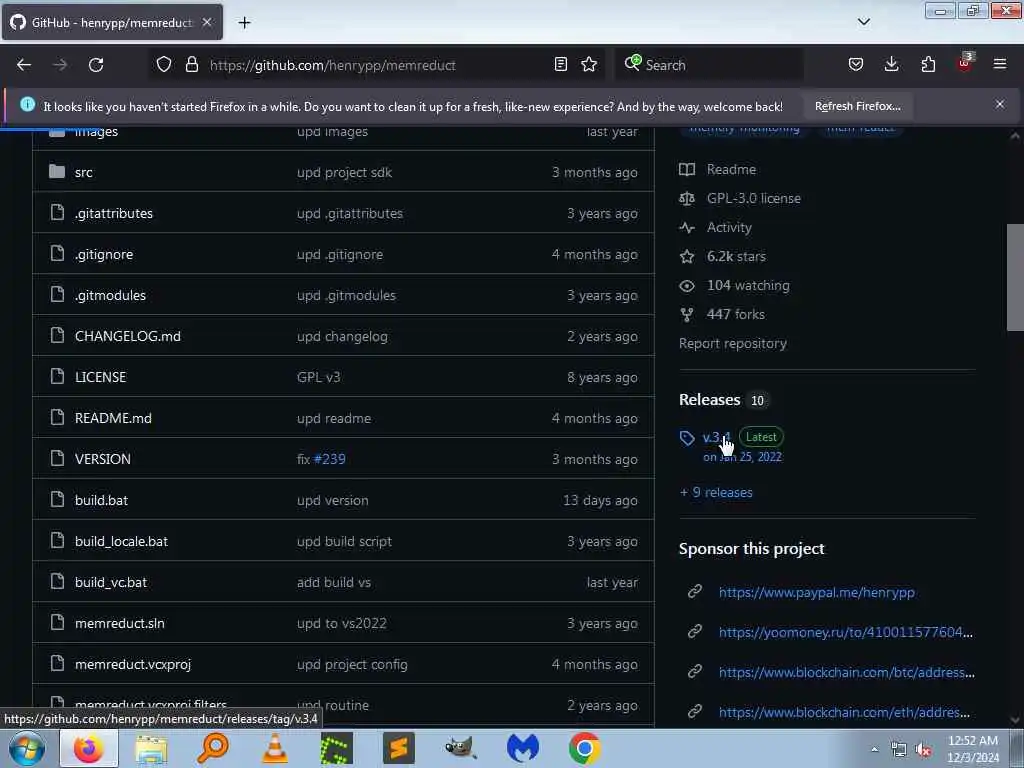Click Refresh Firefox button in notification bar

[857, 106]
